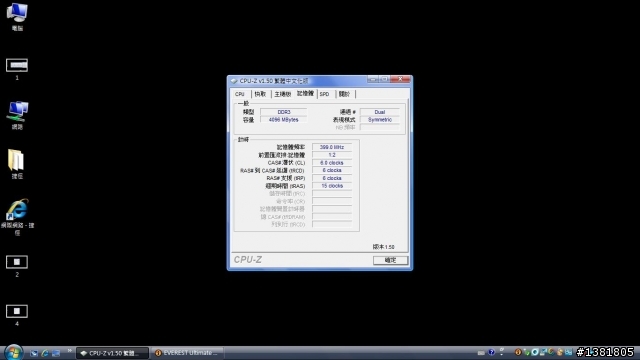
Task: Open the Network desktop icon
Action: coord(17,115)
